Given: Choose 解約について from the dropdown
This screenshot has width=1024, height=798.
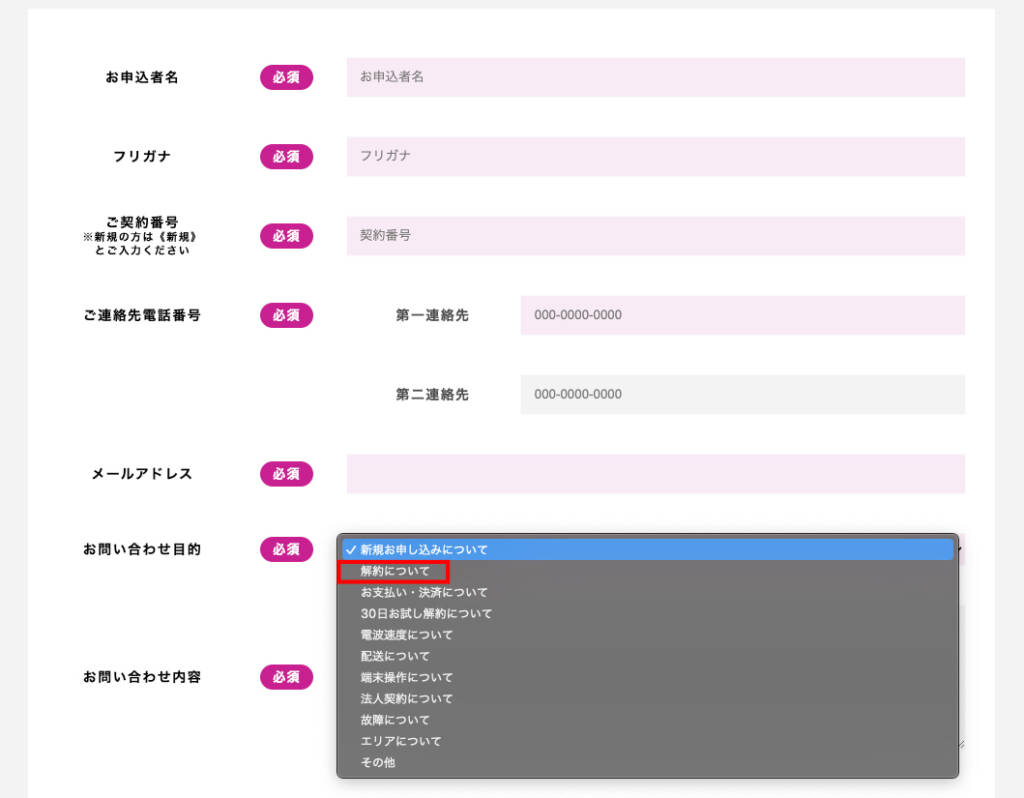Looking at the screenshot, I should (x=647, y=571).
